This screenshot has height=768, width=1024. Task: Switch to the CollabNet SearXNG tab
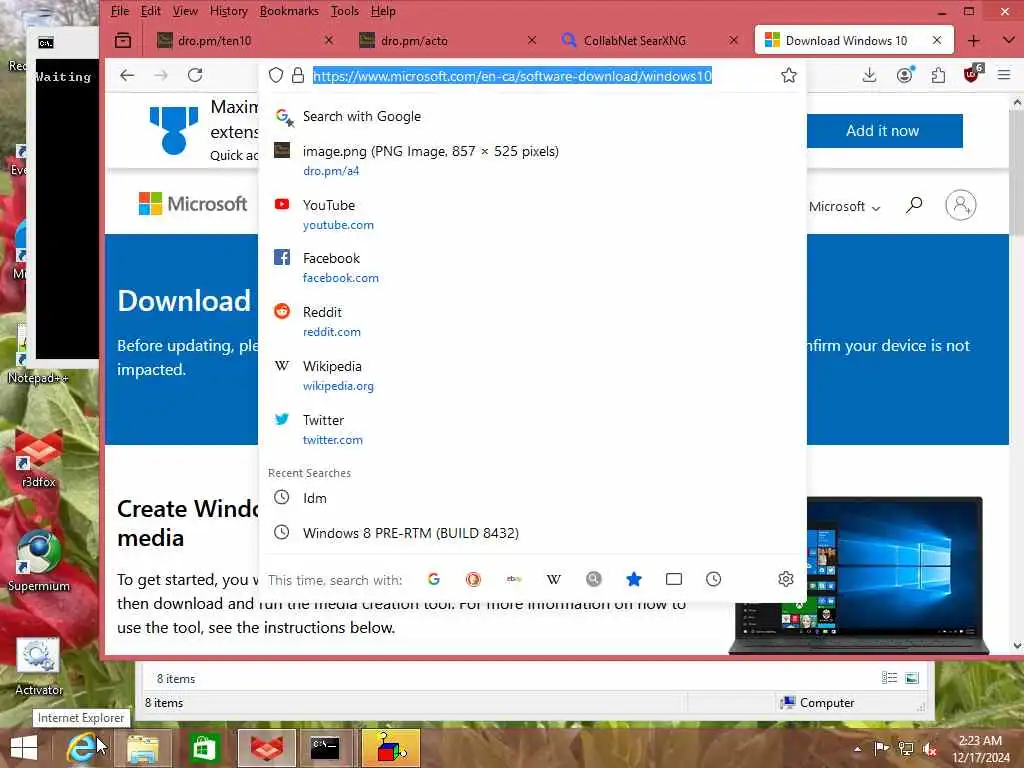coord(650,40)
